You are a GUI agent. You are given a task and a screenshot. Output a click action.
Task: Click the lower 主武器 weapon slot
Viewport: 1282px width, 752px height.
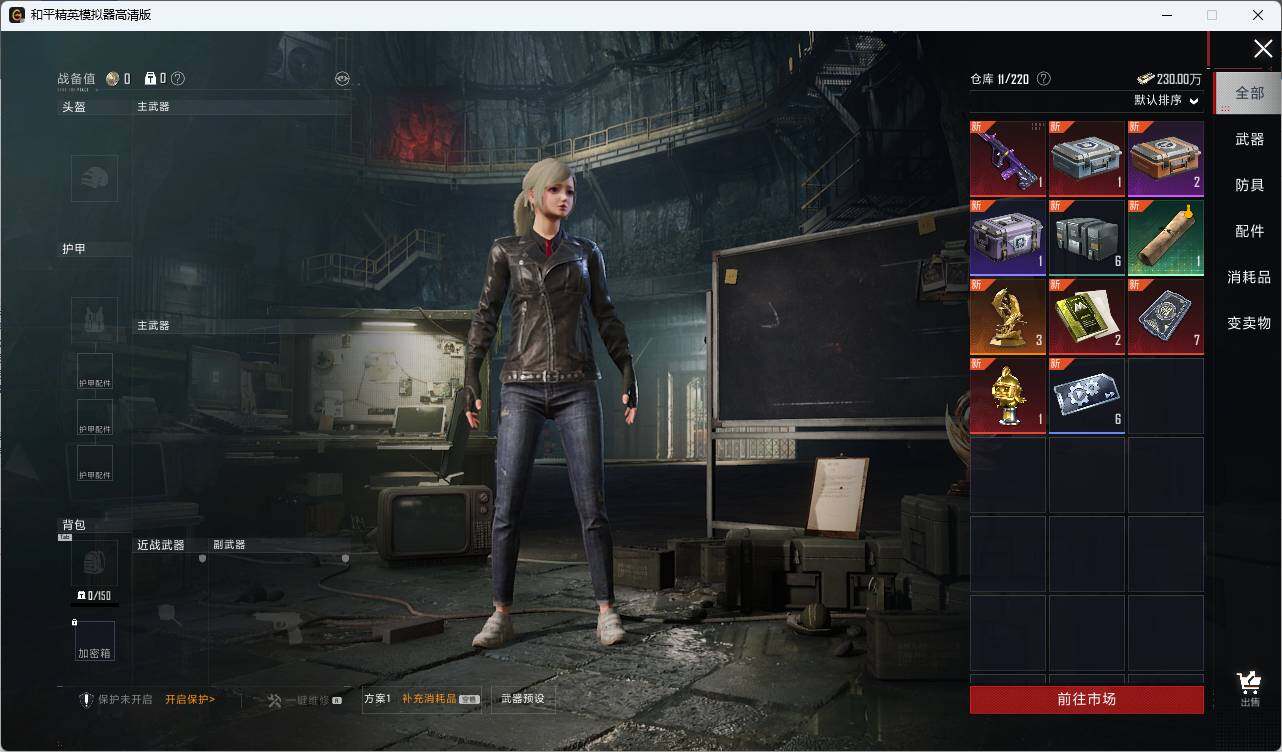241,433
